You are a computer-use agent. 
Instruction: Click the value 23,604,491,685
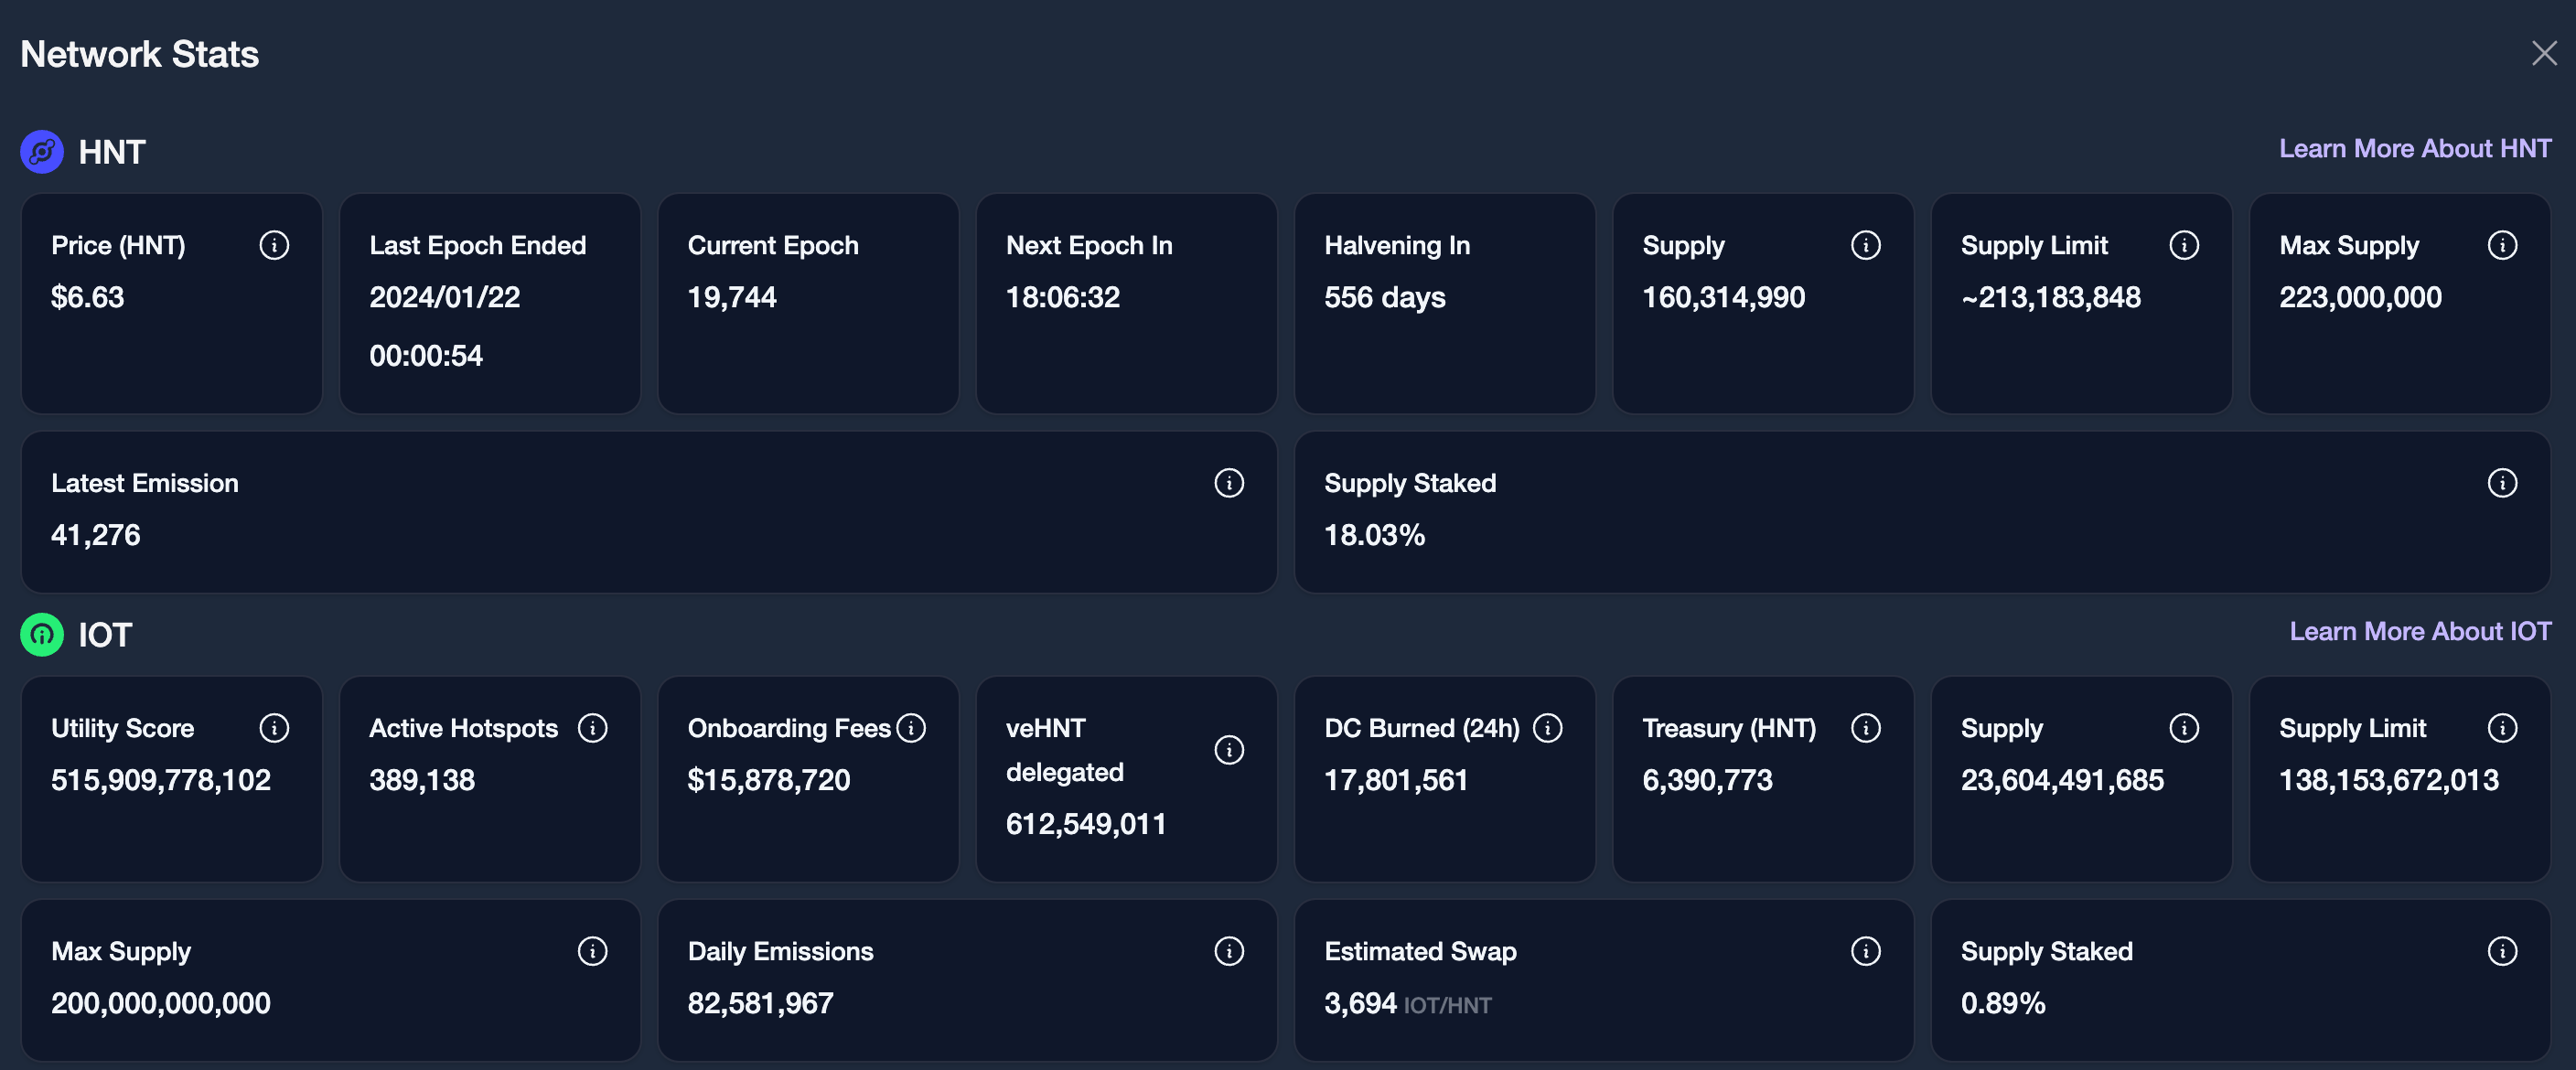coord(2062,780)
